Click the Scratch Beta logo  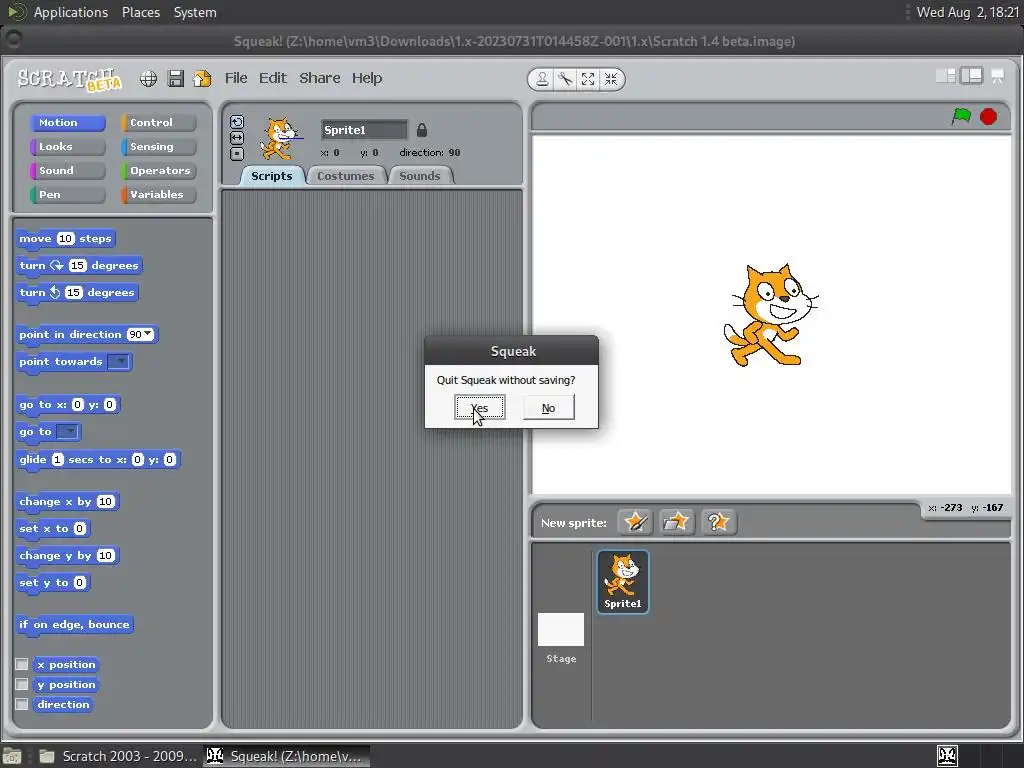(x=69, y=80)
